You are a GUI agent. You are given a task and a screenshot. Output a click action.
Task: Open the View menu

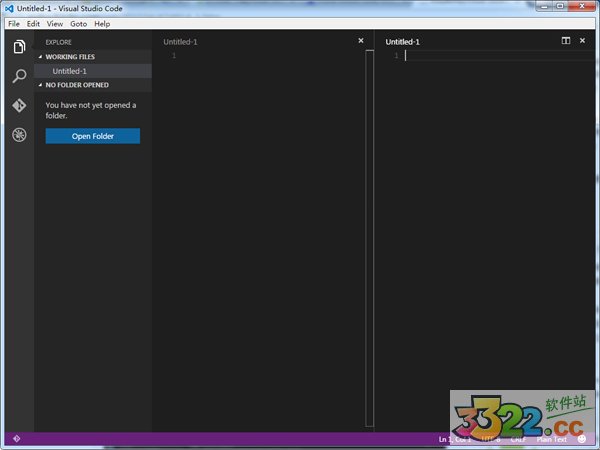(55, 24)
